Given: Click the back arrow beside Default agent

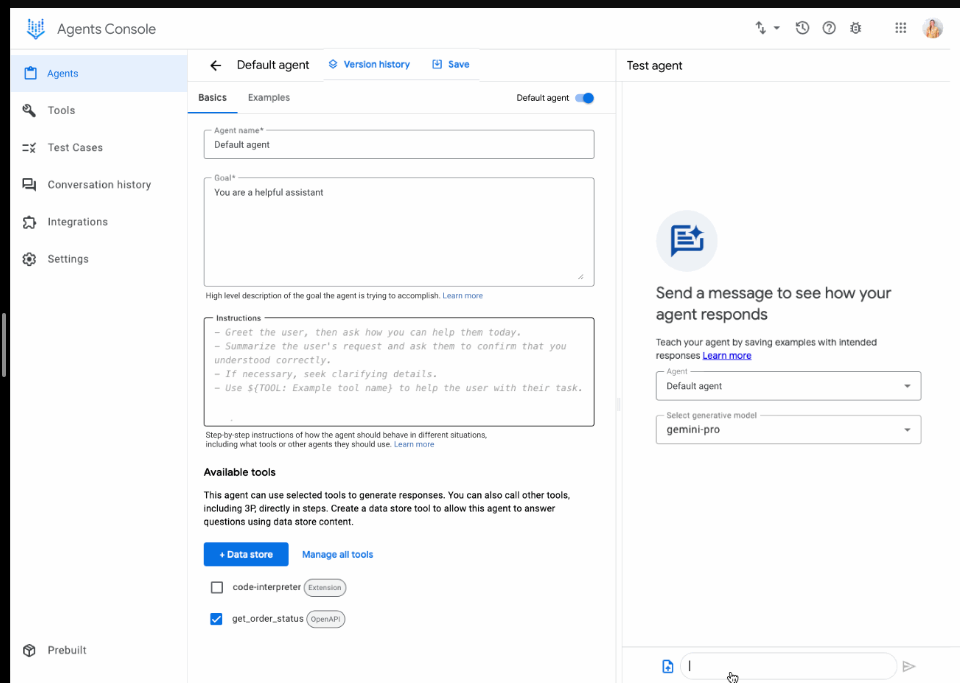Looking at the screenshot, I should coord(215,65).
